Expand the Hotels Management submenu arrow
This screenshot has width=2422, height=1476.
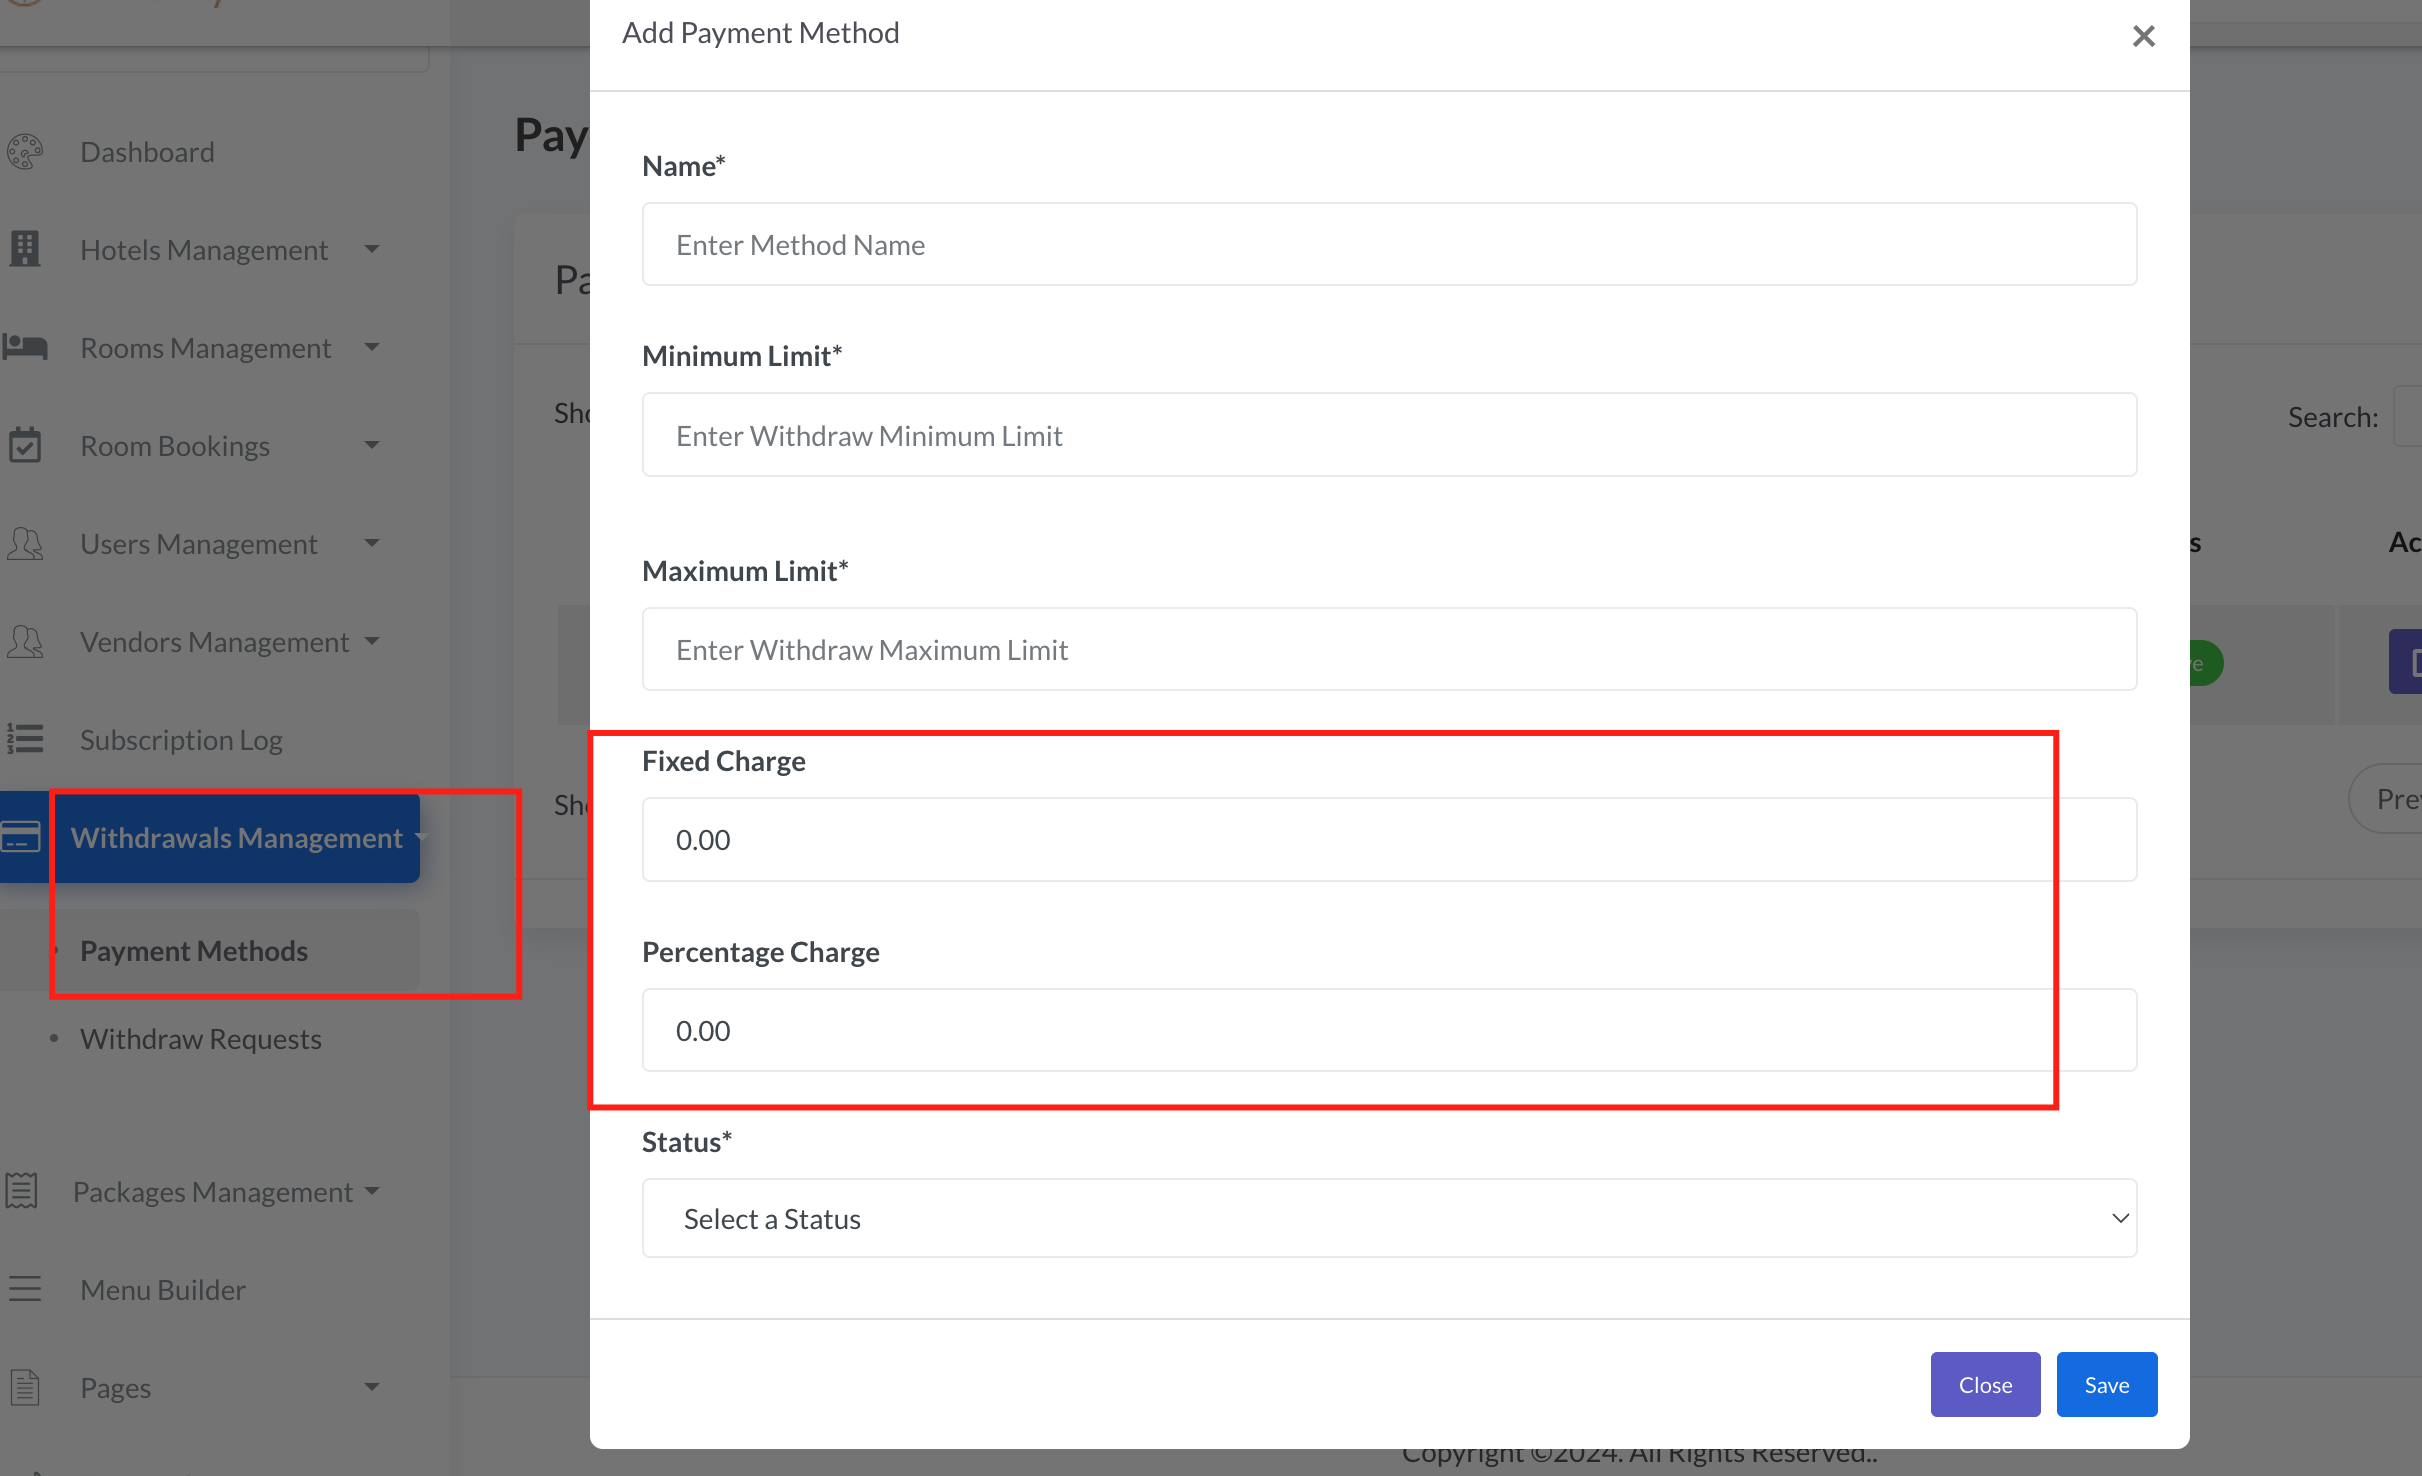click(372, 249)
